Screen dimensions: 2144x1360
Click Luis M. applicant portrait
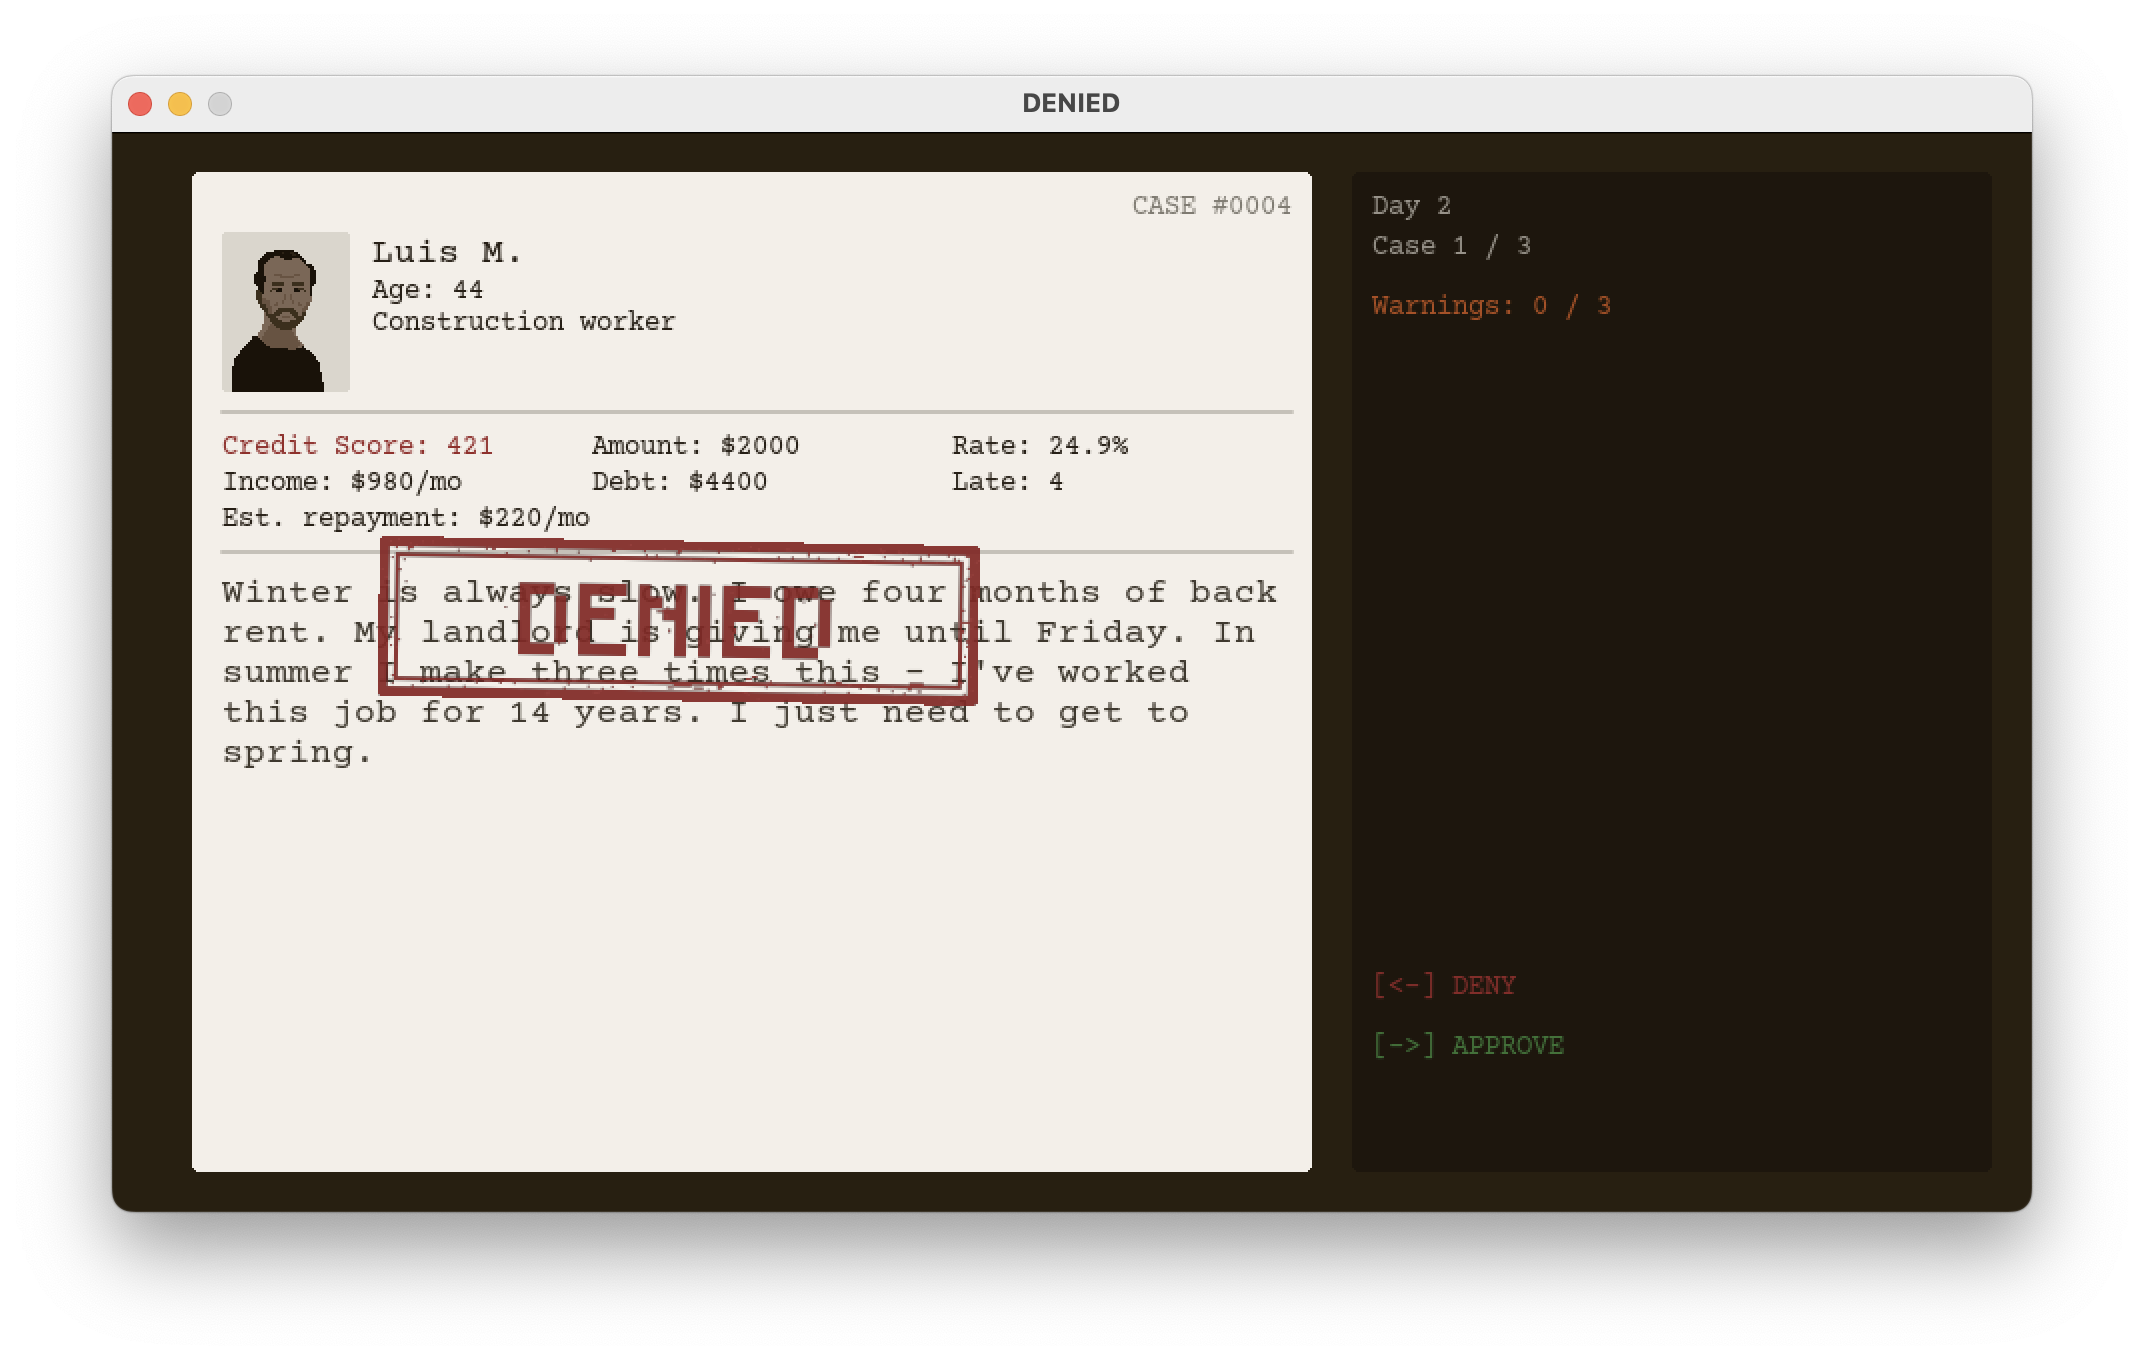click(x=286, y=312)
